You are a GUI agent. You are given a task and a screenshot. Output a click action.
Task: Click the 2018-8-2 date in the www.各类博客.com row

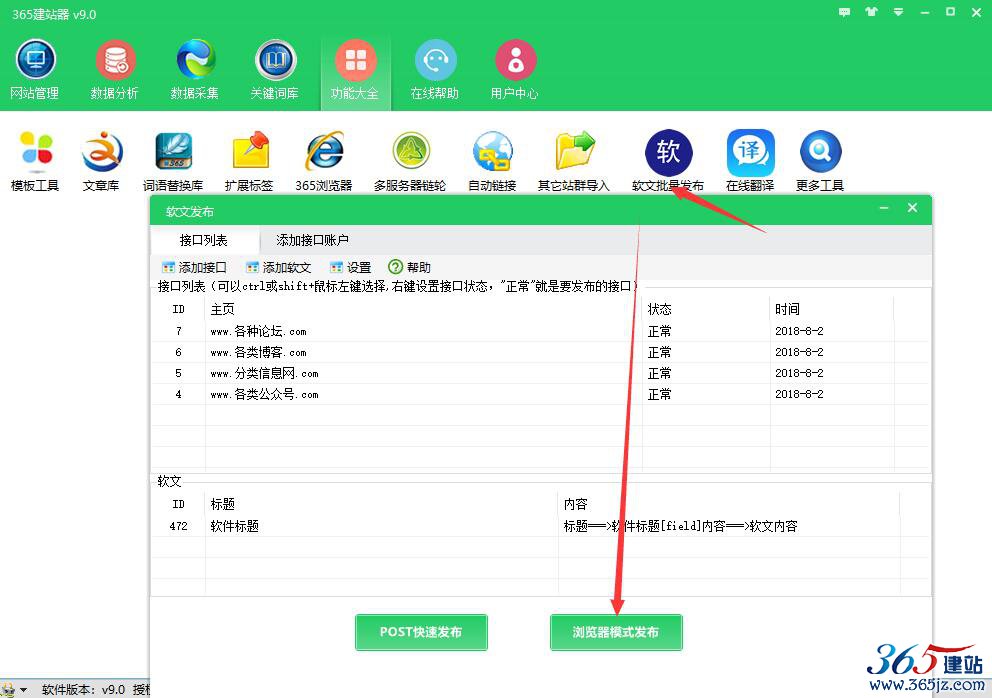pyautogui.click(x=800, y=352)
